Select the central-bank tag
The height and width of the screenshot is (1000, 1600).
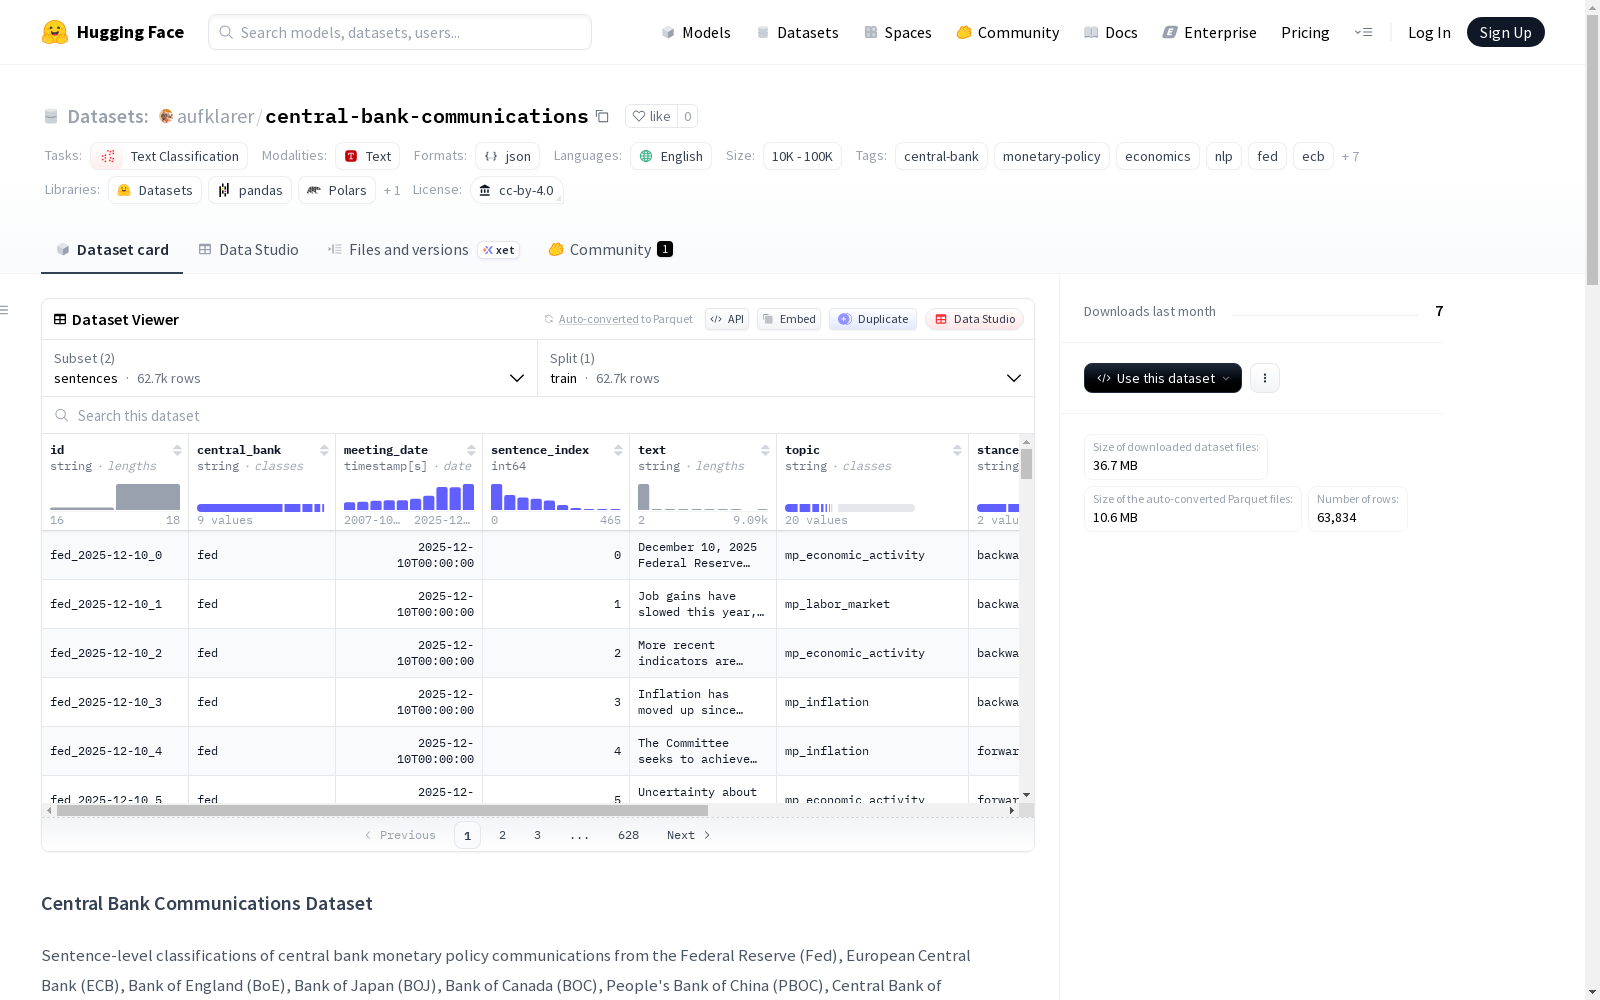tap(941, 156)
